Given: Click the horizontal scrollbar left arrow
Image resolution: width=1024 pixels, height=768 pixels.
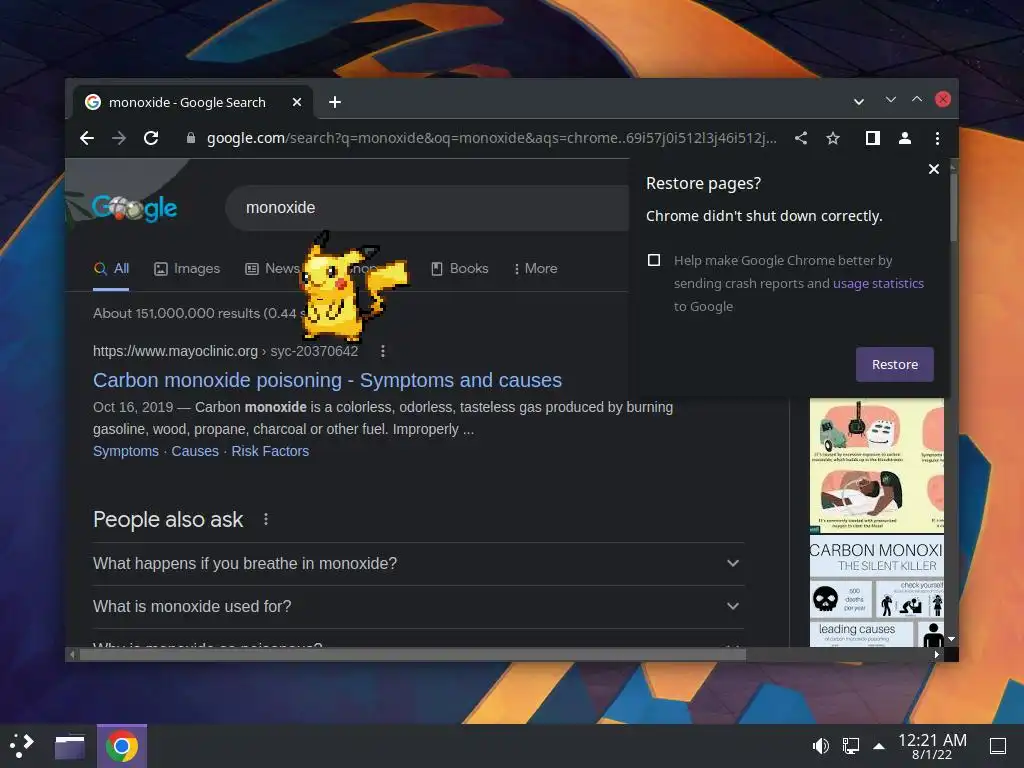Looking at the screenshot, I should pyautogui.click(x=72, y=654).
